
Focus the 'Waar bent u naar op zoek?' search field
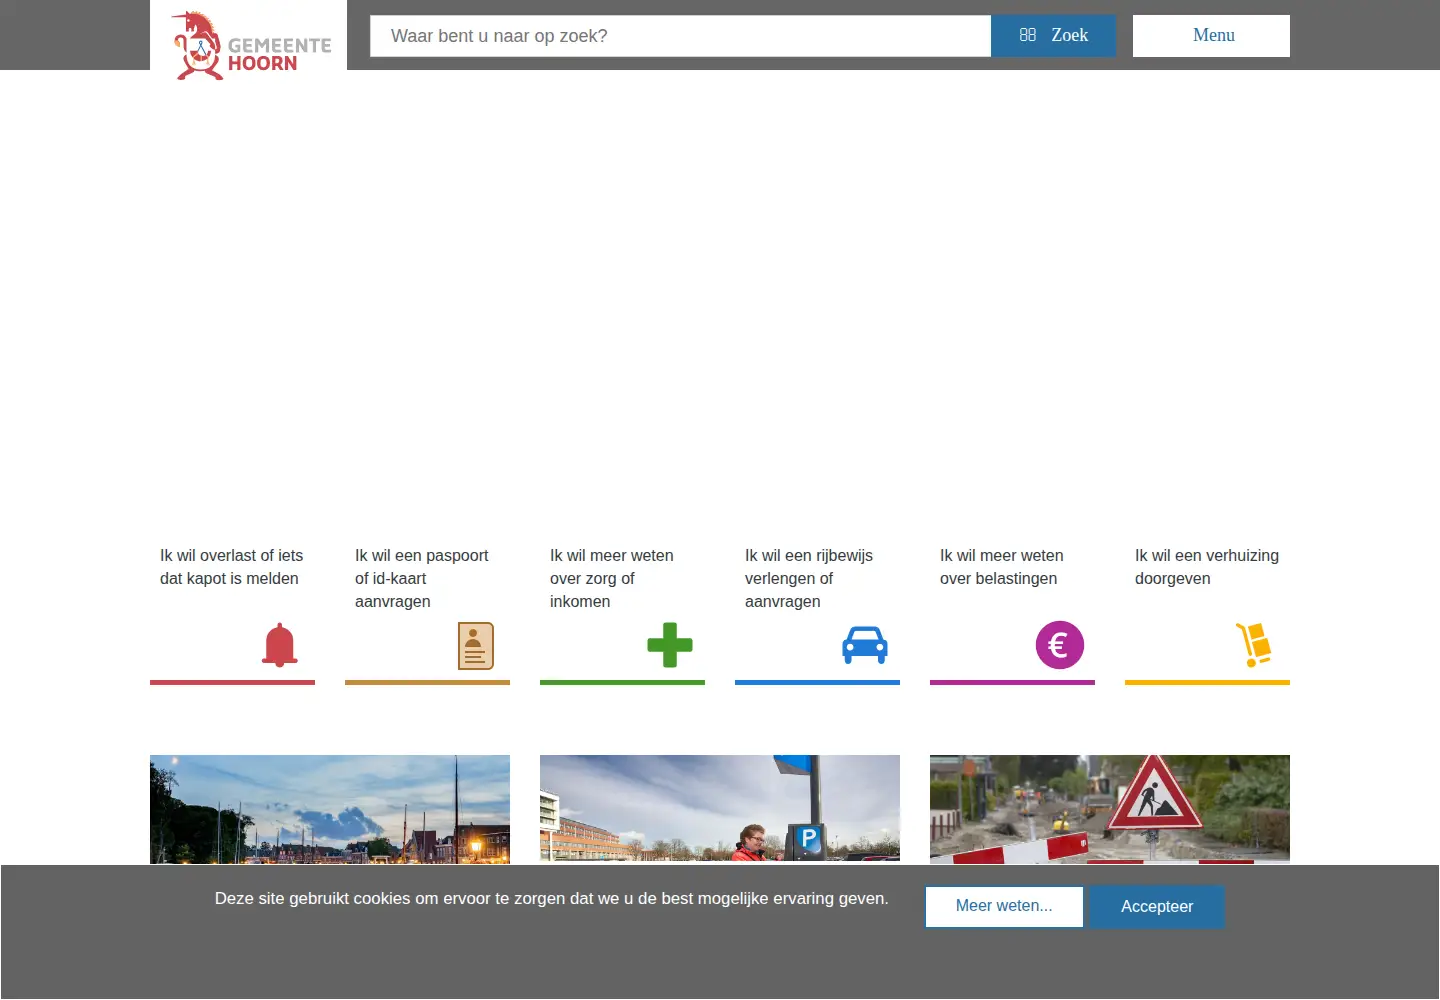click(680, 36)
